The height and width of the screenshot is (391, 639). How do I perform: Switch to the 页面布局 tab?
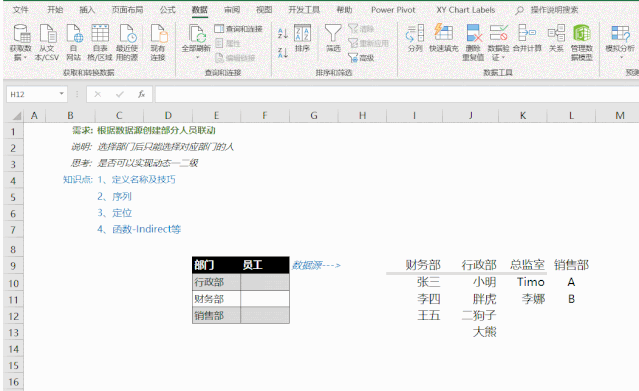click(x=128, y=10)
